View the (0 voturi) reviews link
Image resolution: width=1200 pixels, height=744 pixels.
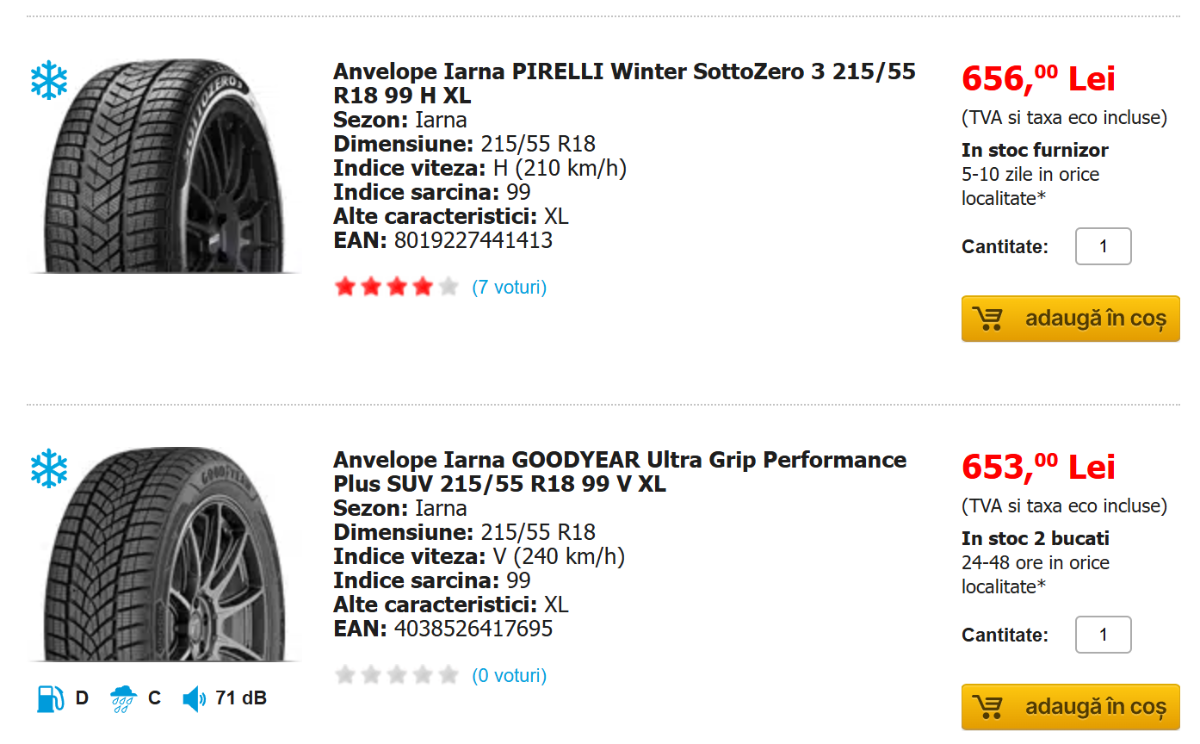[x=509, y=676]
